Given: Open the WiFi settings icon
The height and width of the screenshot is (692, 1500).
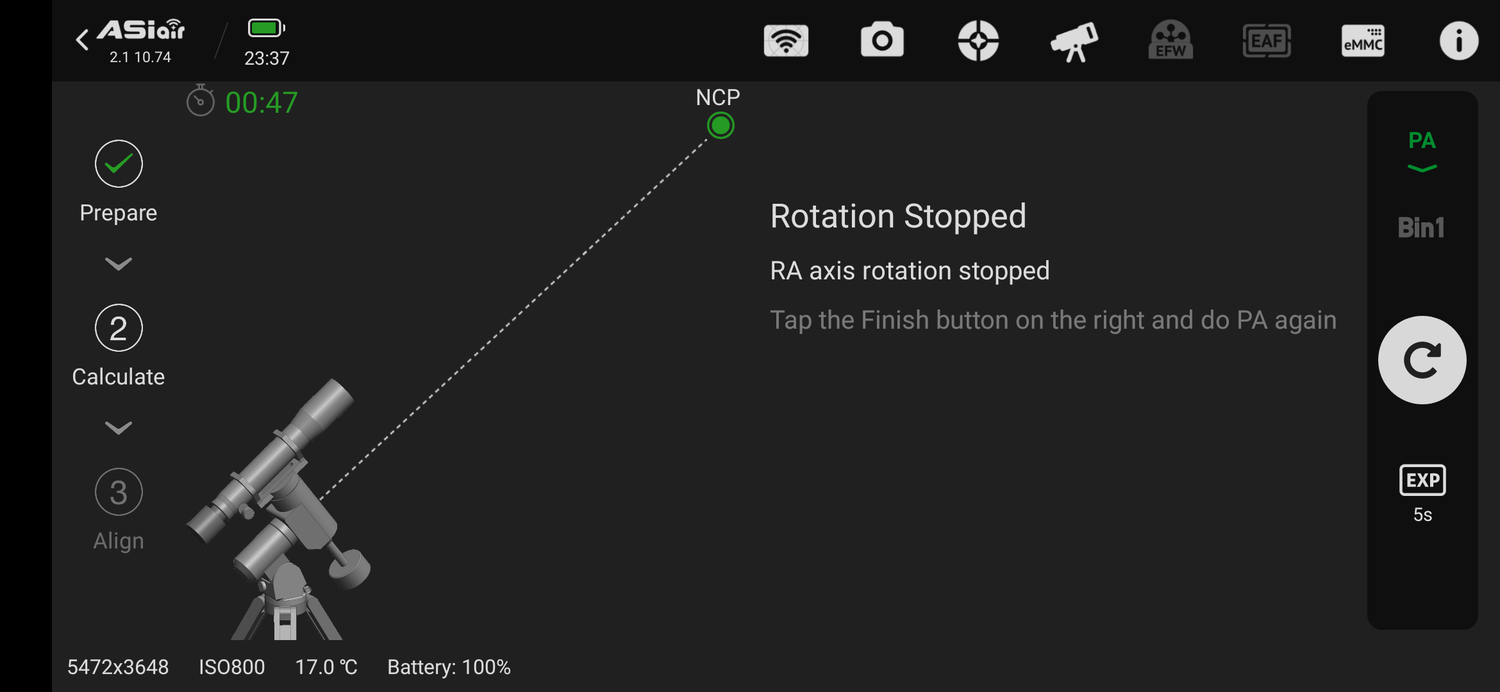Looking at the screenshot, I should [786, 40].
